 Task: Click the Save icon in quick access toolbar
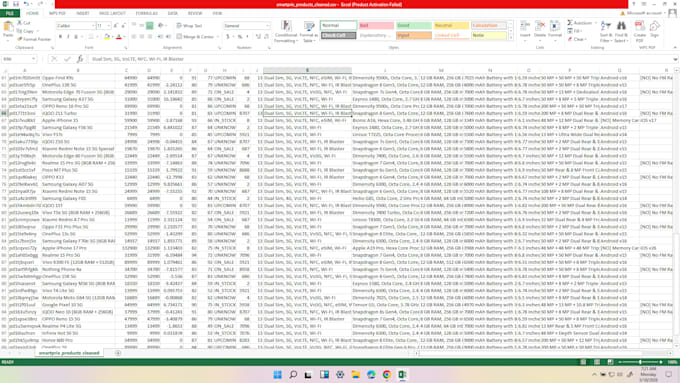pos(16,4)
